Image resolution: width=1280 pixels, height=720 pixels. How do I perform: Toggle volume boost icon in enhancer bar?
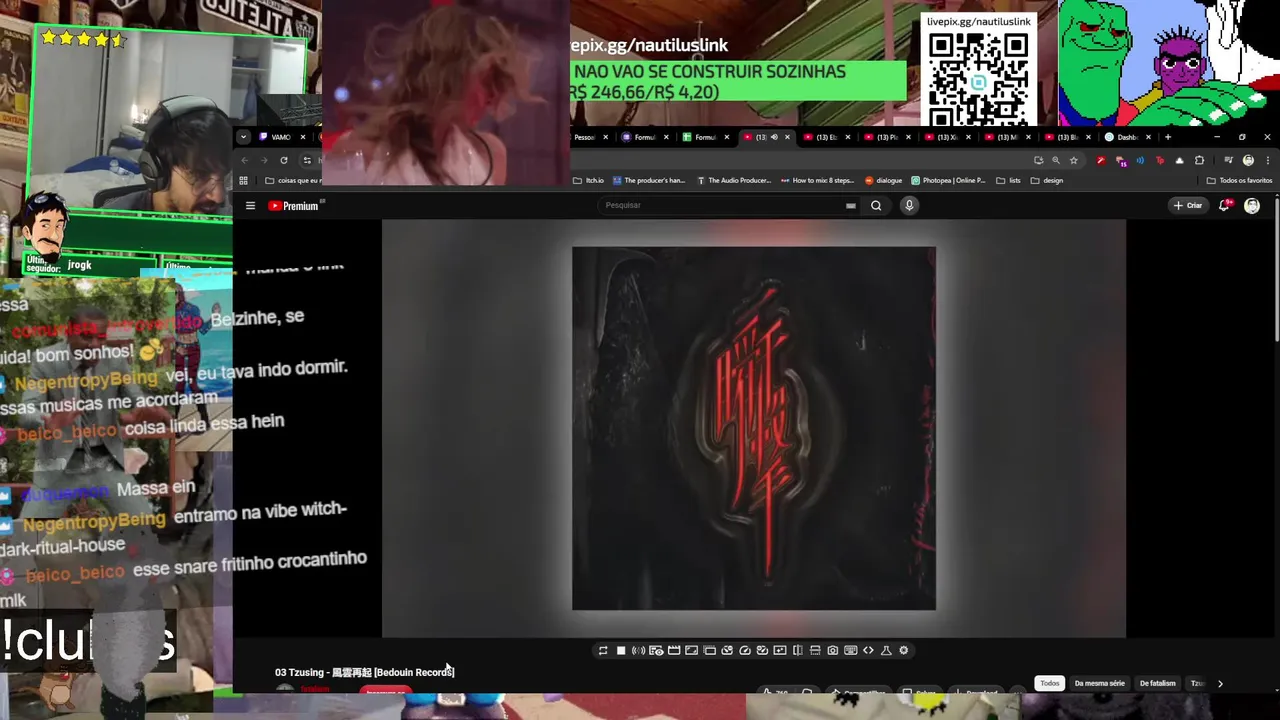coord(638,650)
